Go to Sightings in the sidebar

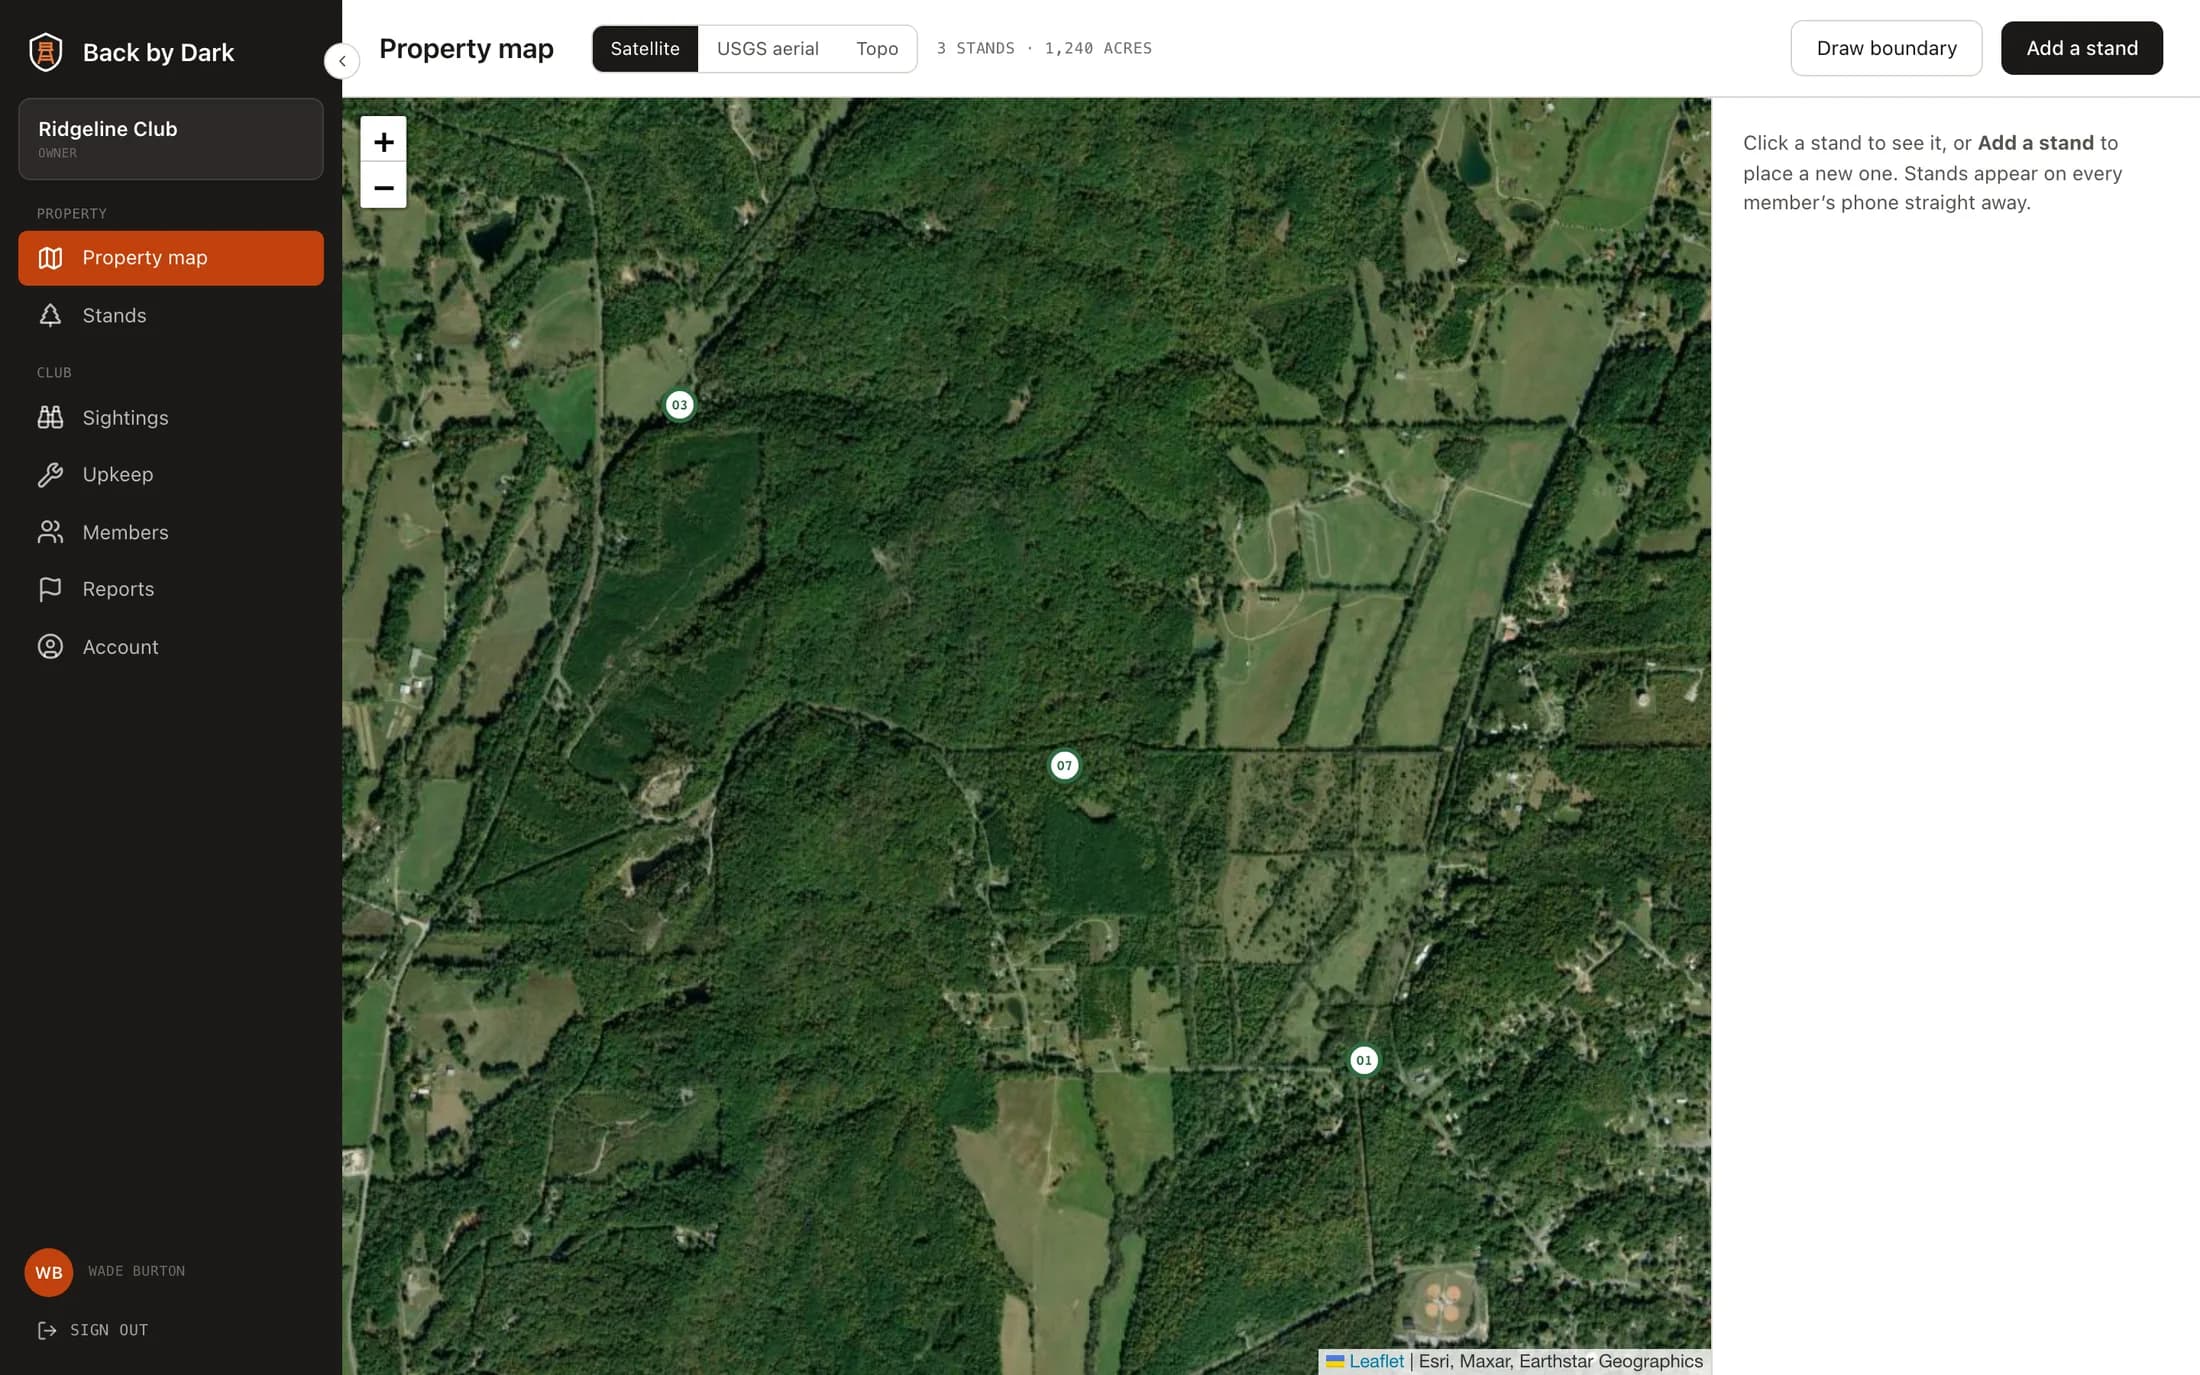click(x=171, y=418)
